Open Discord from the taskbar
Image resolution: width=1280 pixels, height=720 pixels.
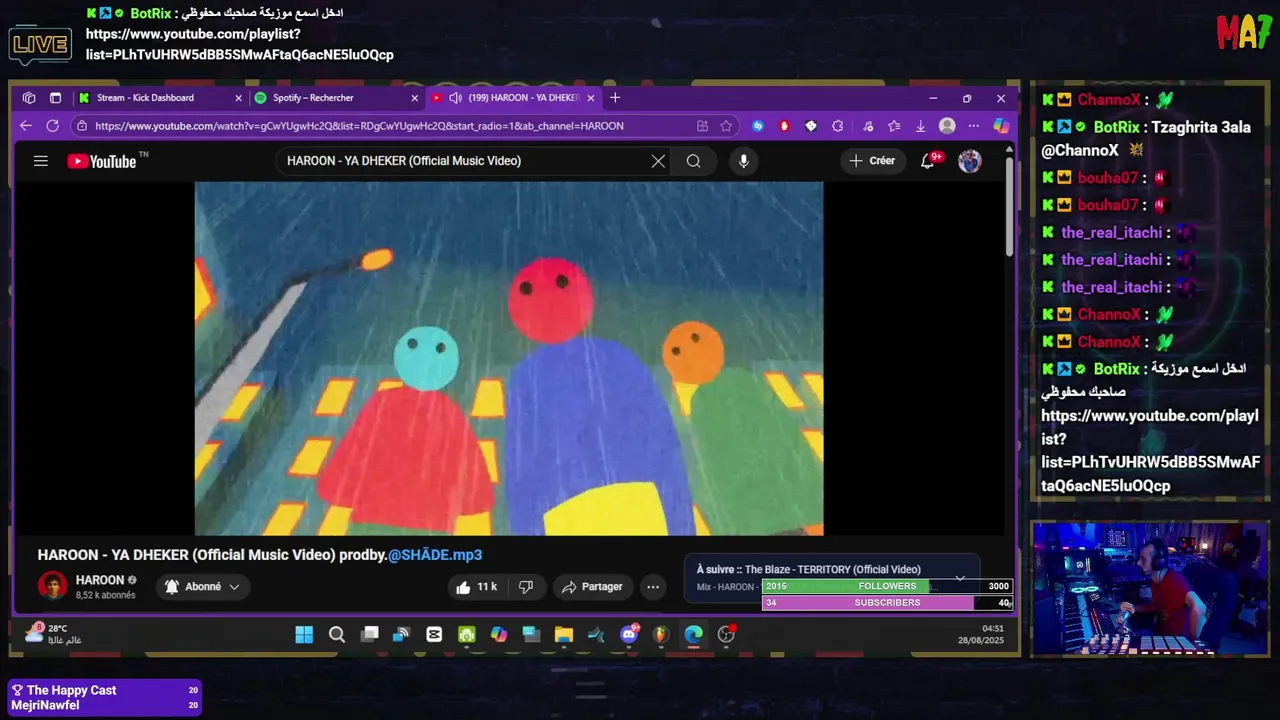pyautogui.click(x=629, y=635)
